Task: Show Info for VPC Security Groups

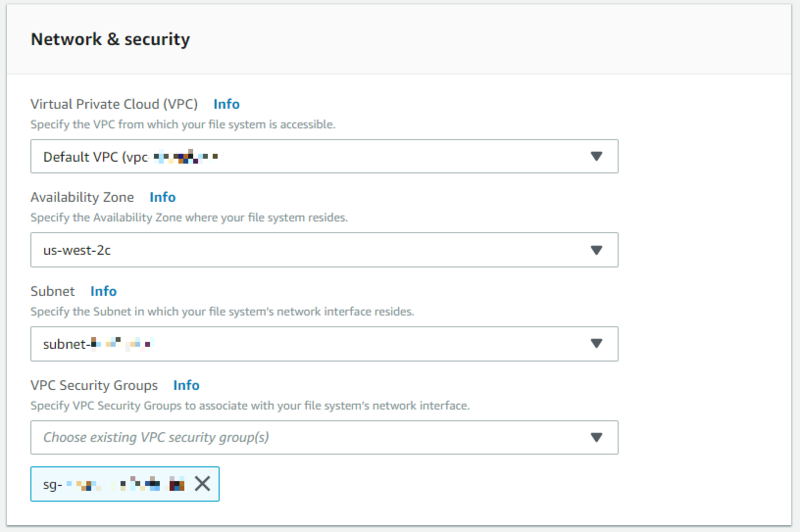Action: [186, 385]
